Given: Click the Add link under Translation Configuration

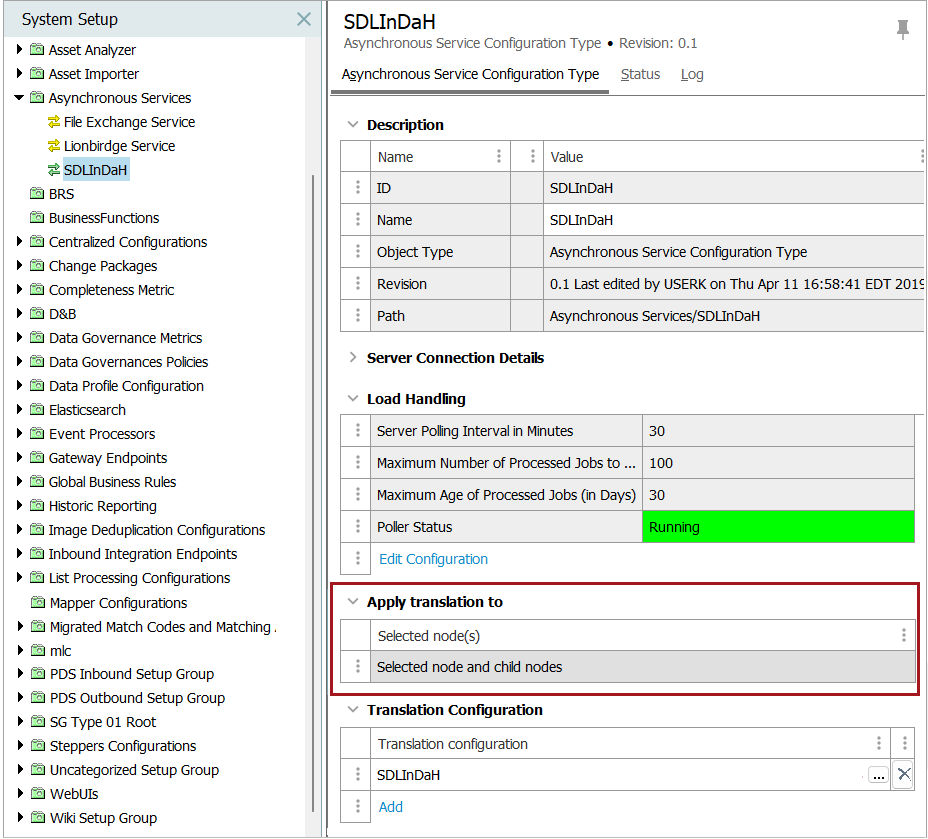Looking at the screenshot, I should tap(390, 807).
